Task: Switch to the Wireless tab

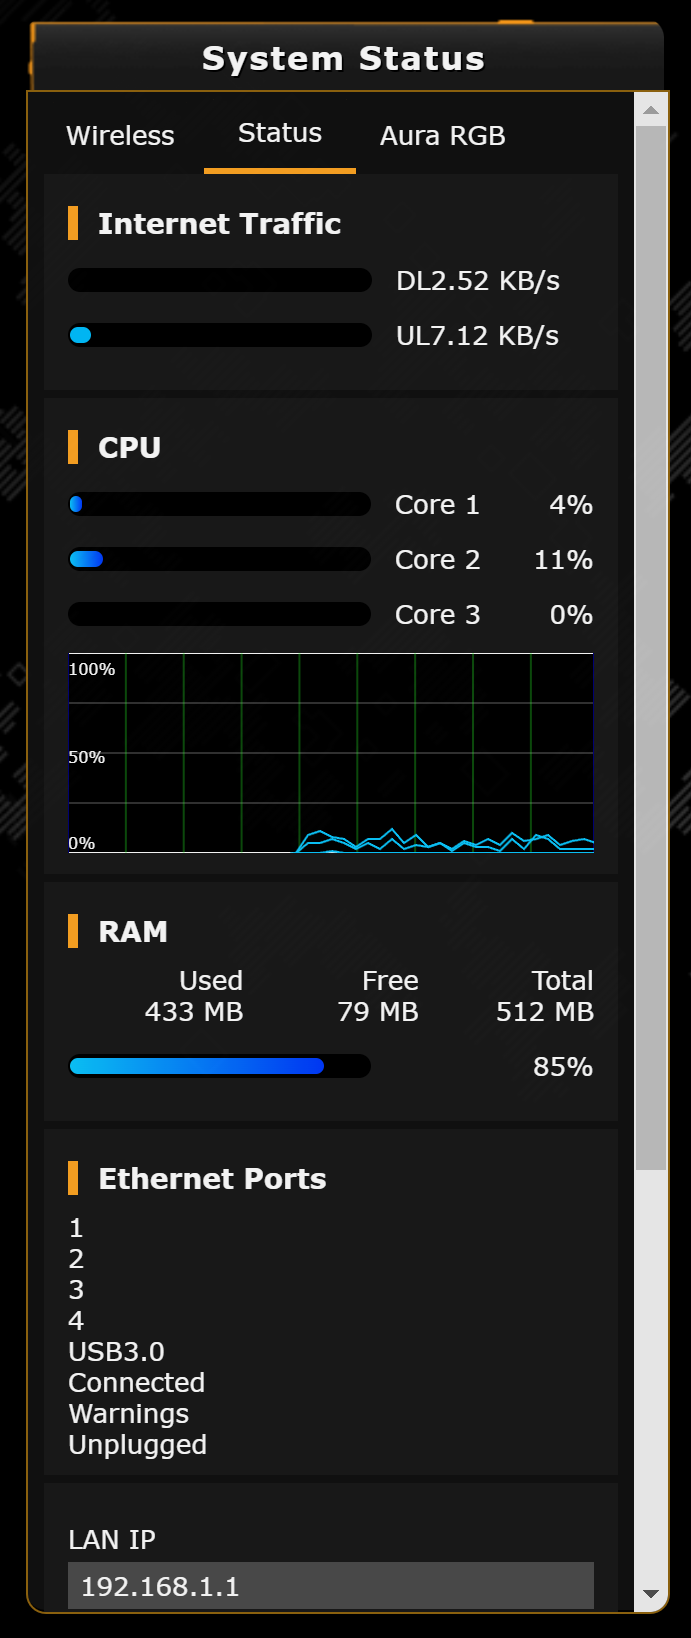Action: [120, 135]
